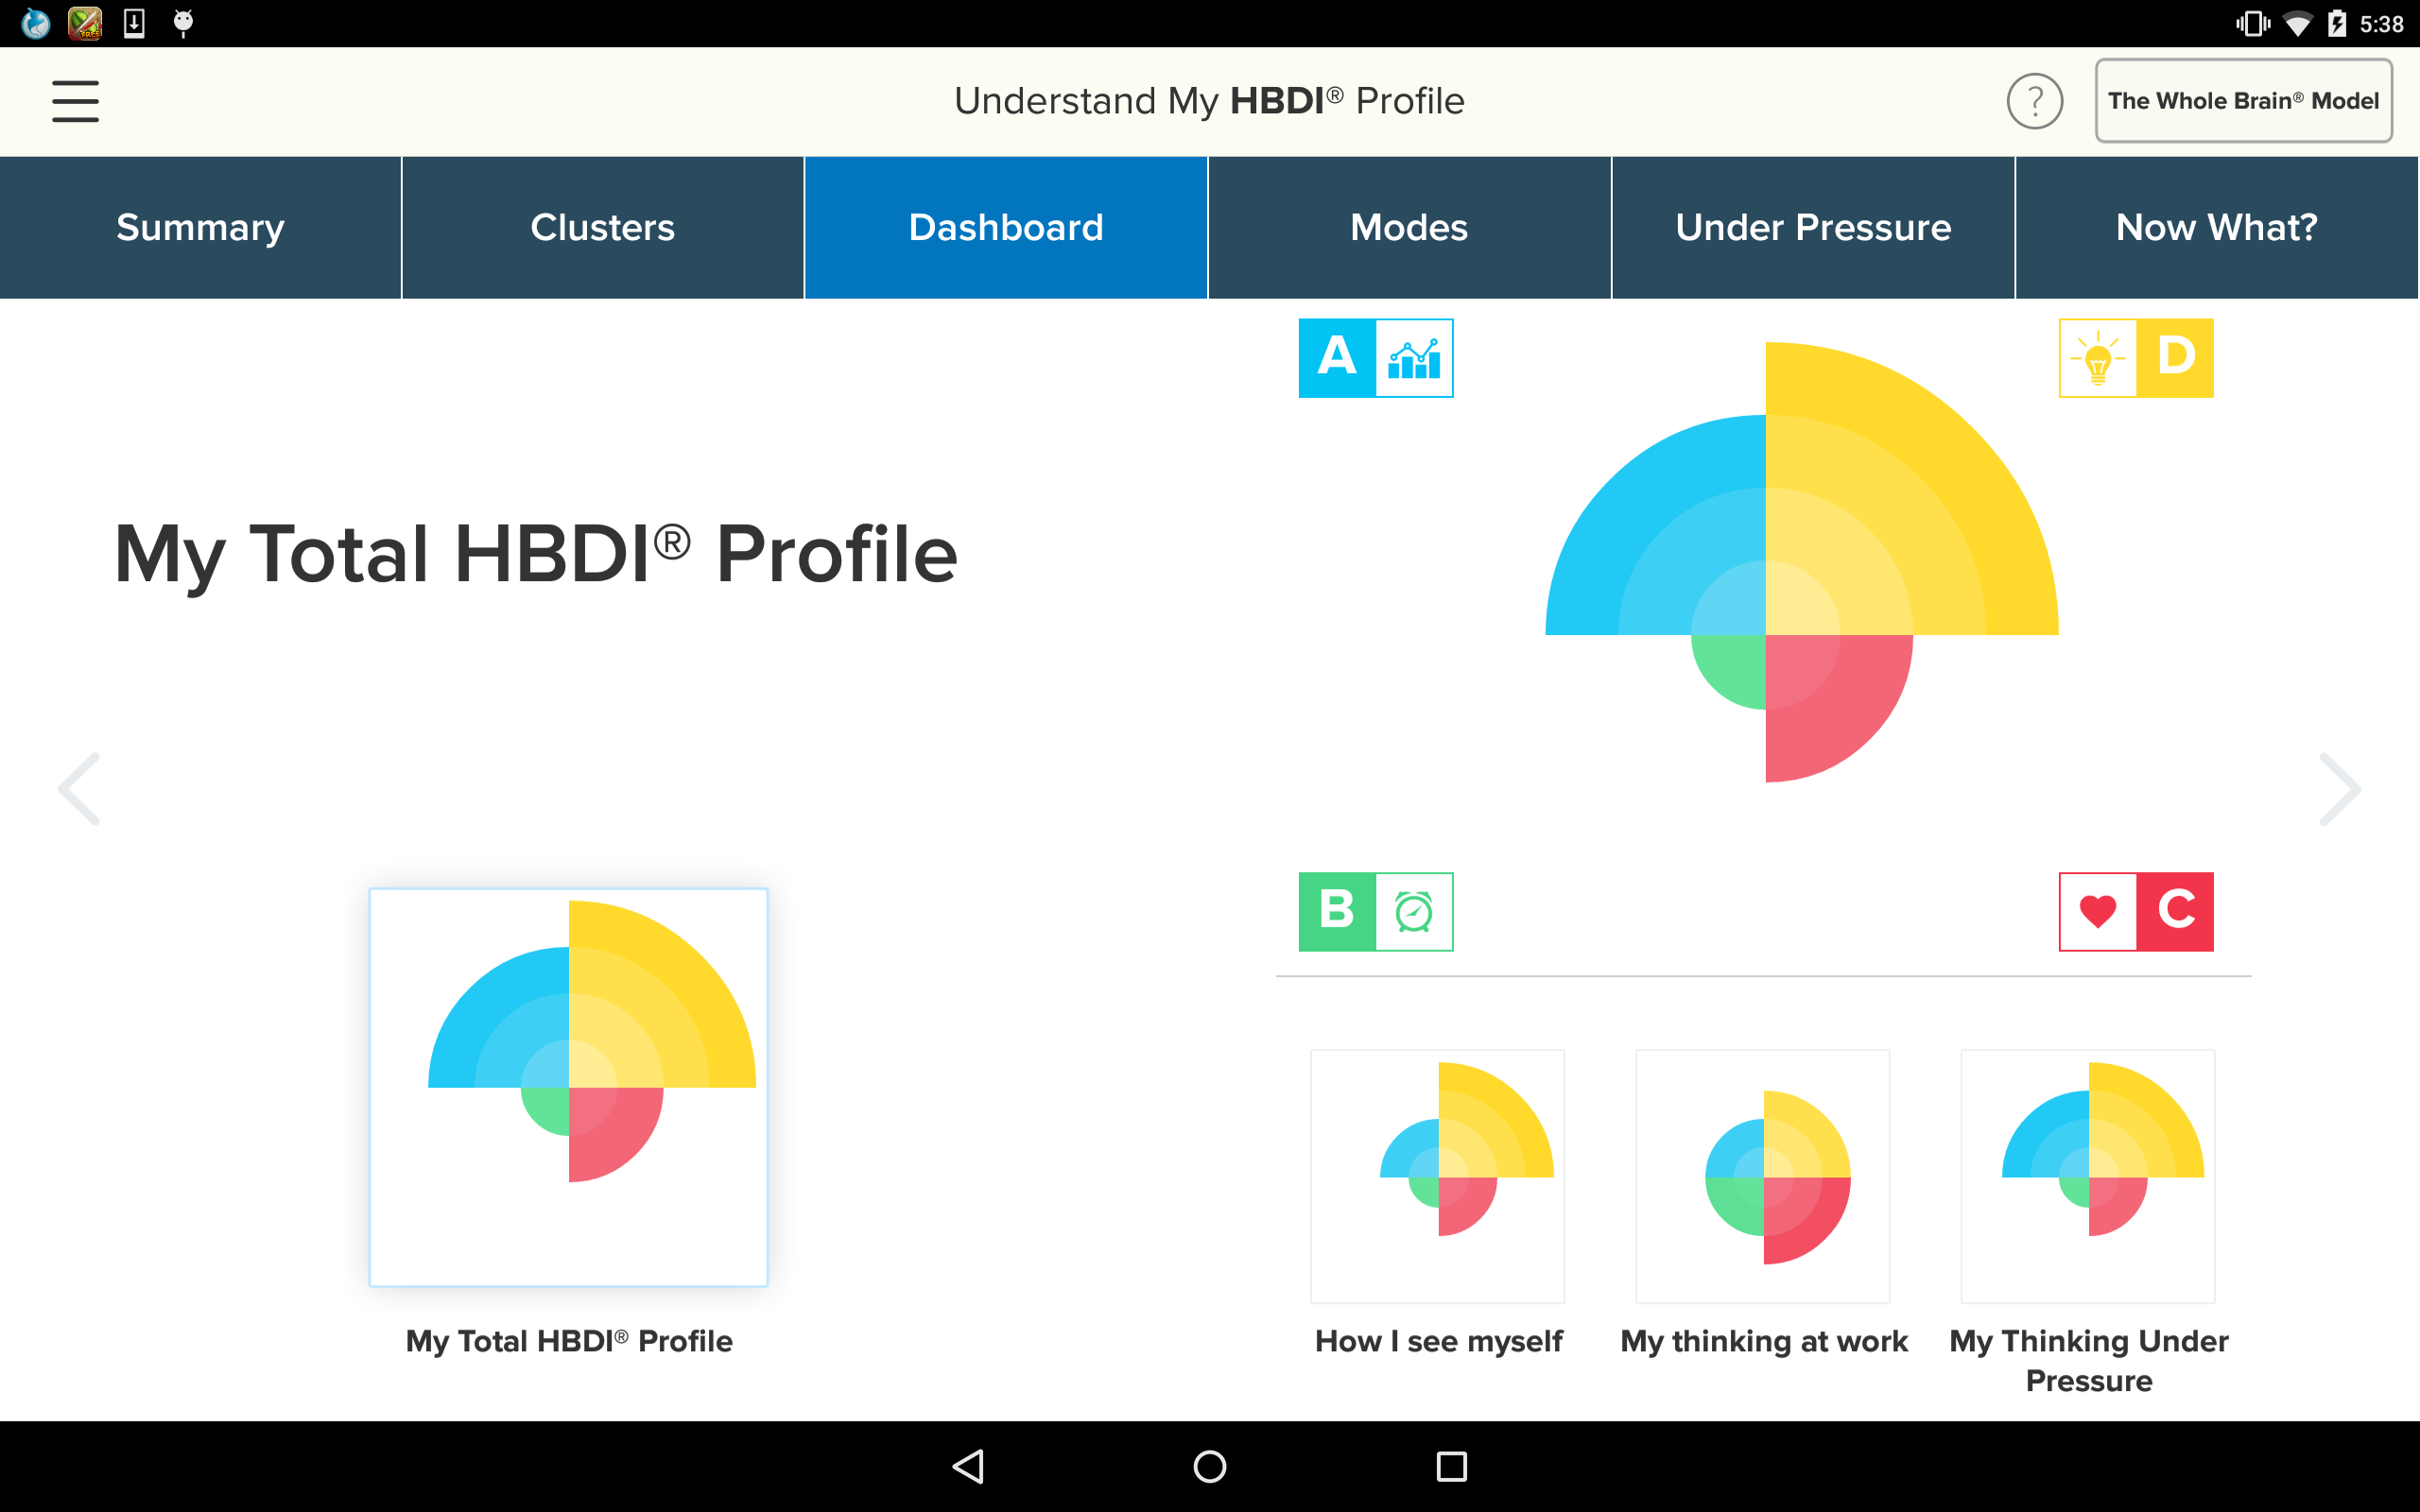Tap the C quadrant heart icon
The width and height of the screenshot is (2420, 1512).
(2098, 911)
